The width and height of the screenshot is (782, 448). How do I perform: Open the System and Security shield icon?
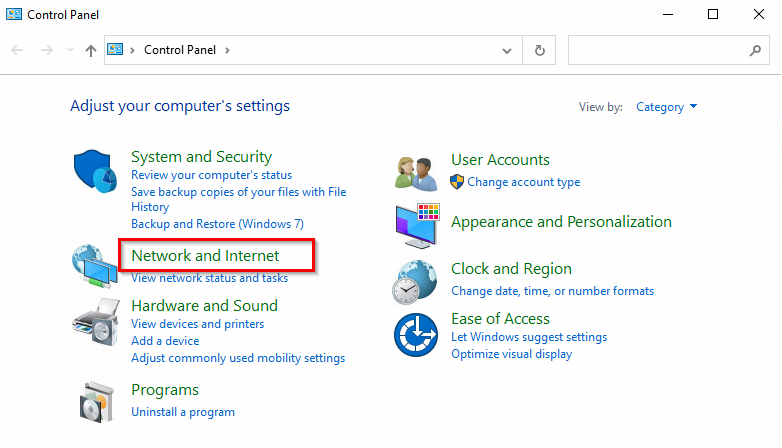click(x=95, y=171)
